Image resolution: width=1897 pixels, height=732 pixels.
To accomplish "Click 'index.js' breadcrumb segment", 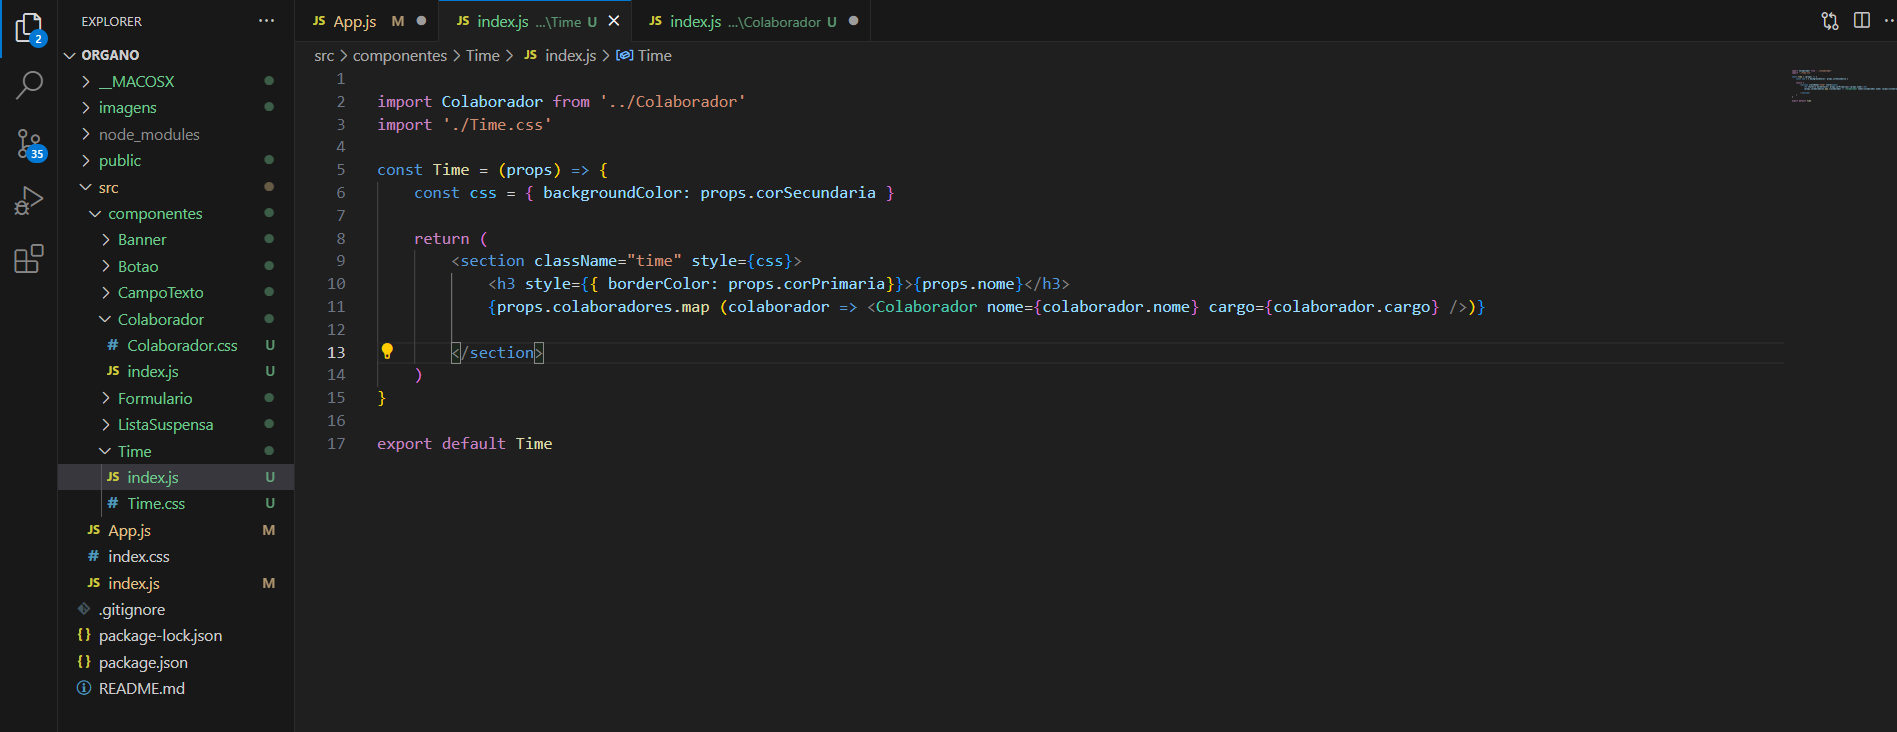I will tap(561, 56).
